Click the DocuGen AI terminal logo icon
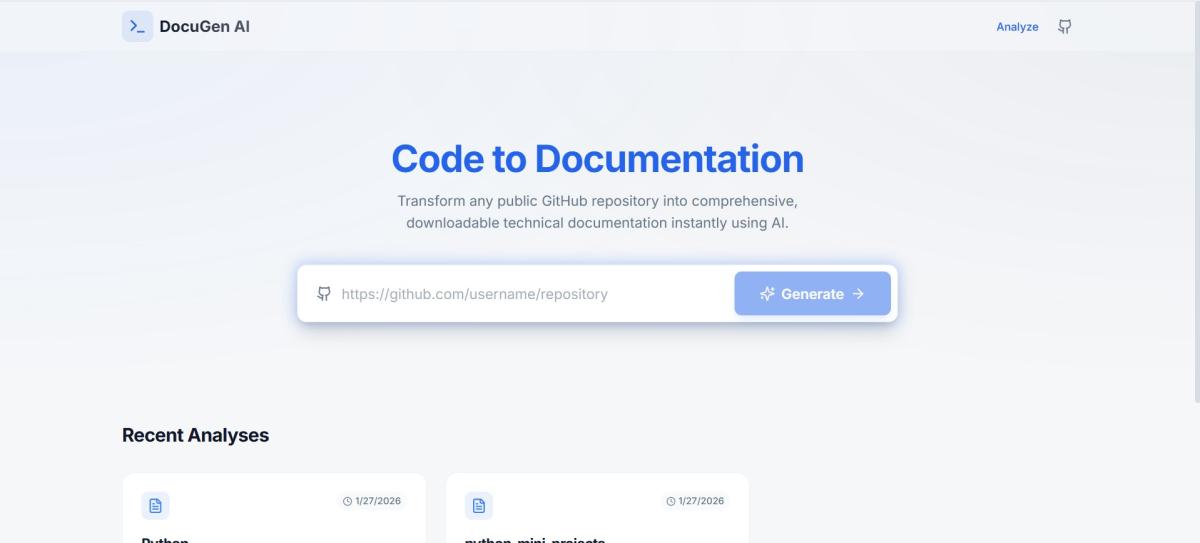Screen dimensions: 1200x543 point(137,27)
